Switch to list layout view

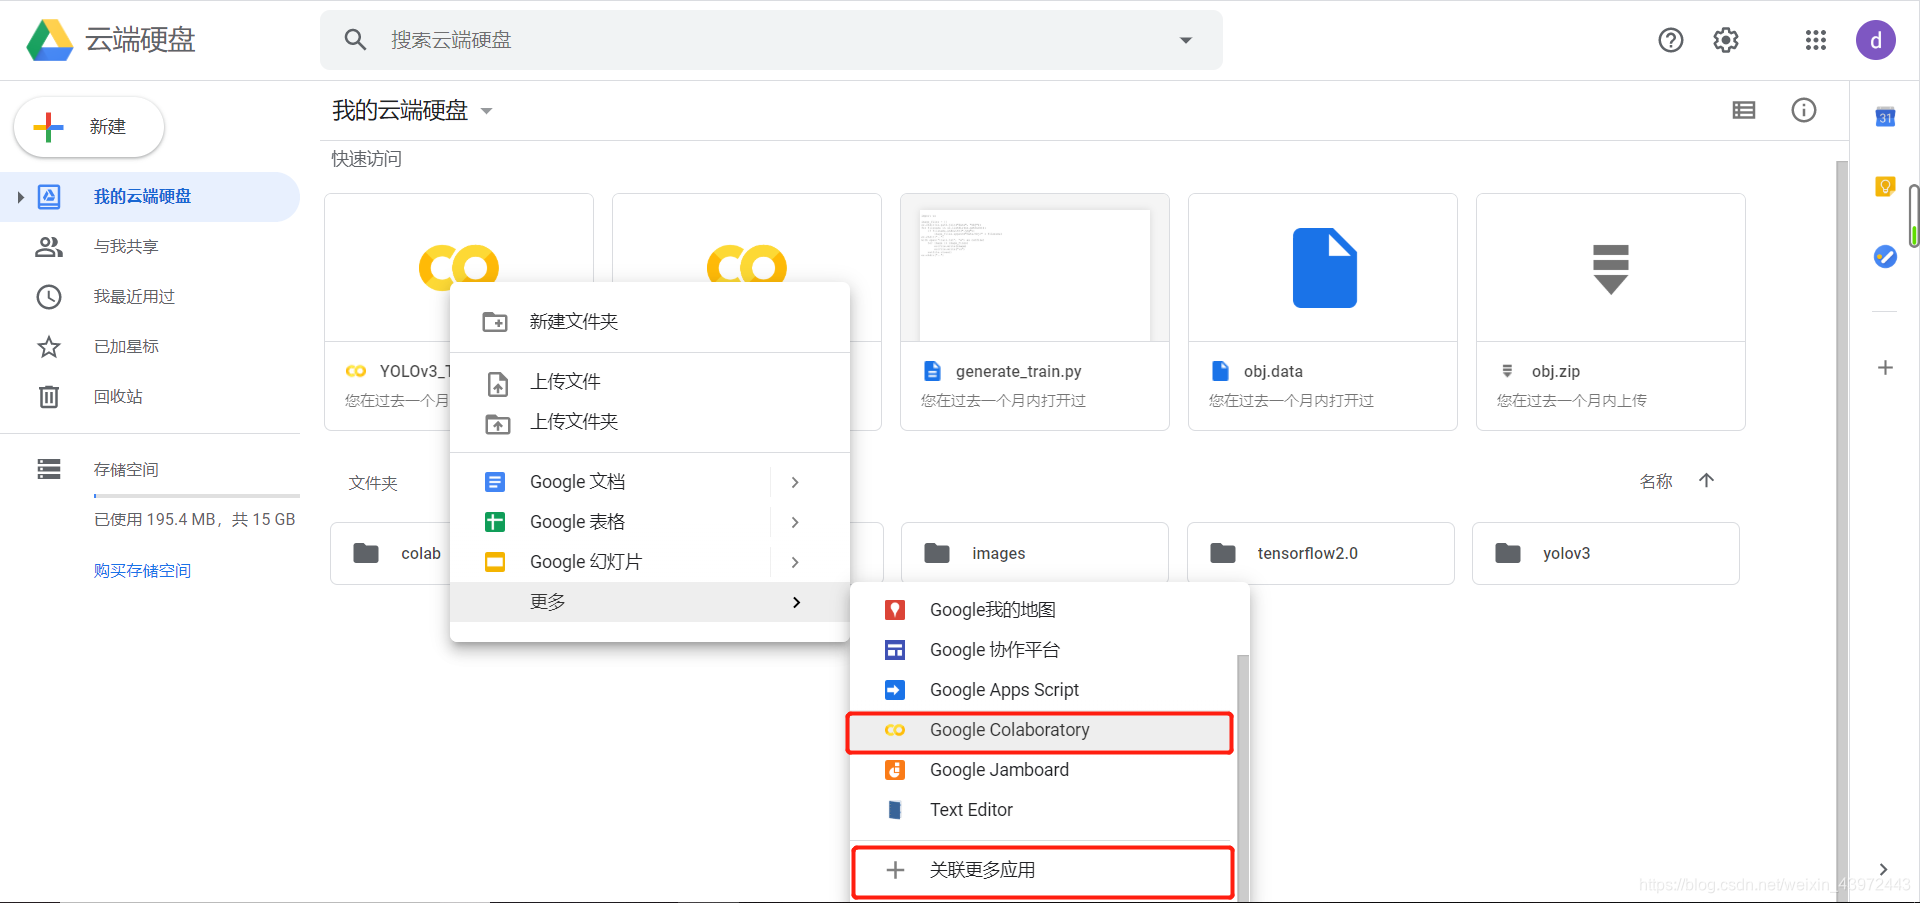click(1744, 110)
